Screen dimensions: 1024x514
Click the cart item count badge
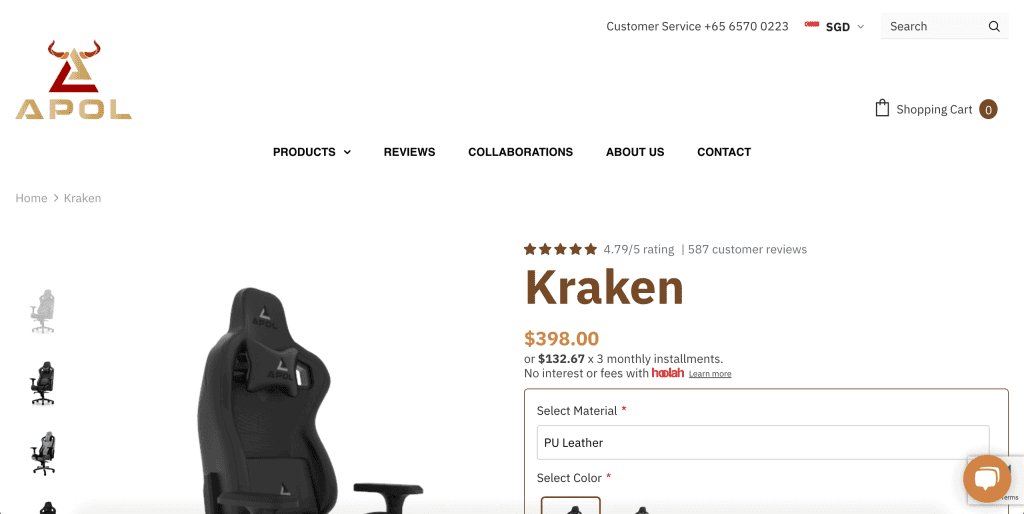click(x=988, y=110)
